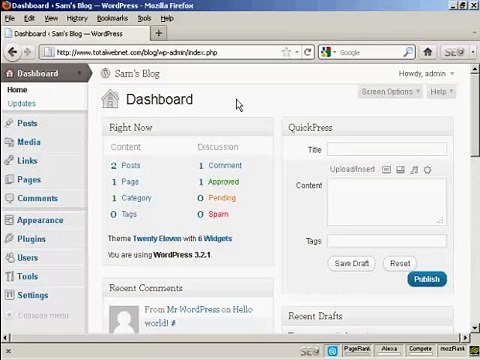480x360 pixels.
Task: Click the blue round icon in status bar
Action: tap(332, 351)
